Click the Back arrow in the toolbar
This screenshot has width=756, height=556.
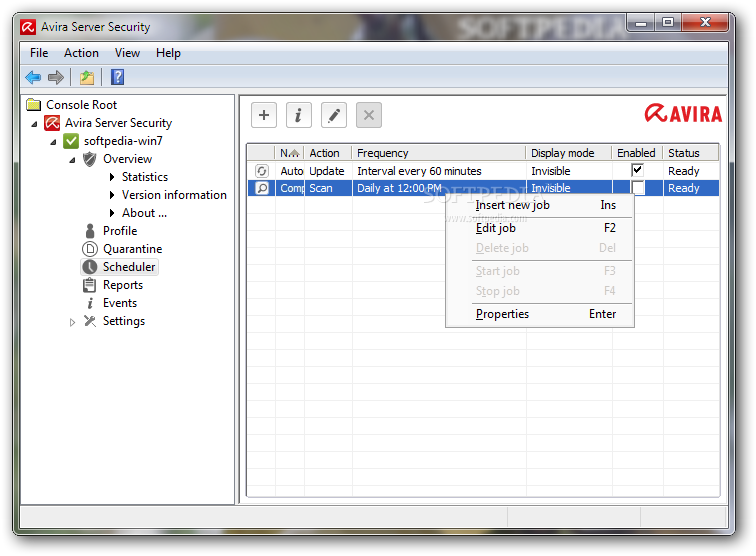[33, 77]
